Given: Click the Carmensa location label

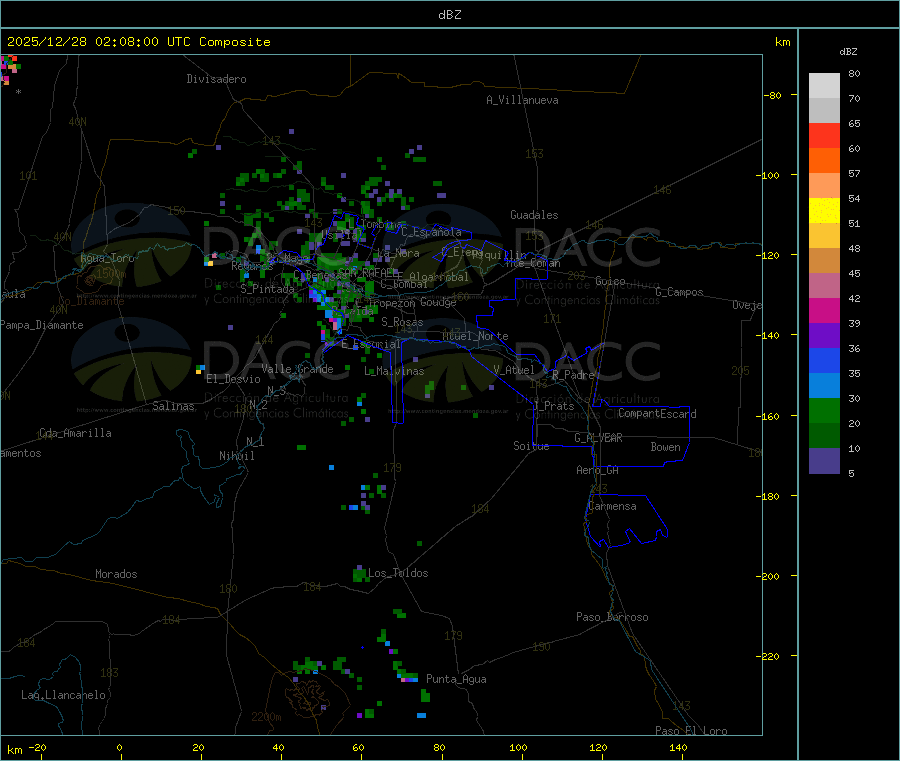Looking at the screenshot, I should click(612, 506).
